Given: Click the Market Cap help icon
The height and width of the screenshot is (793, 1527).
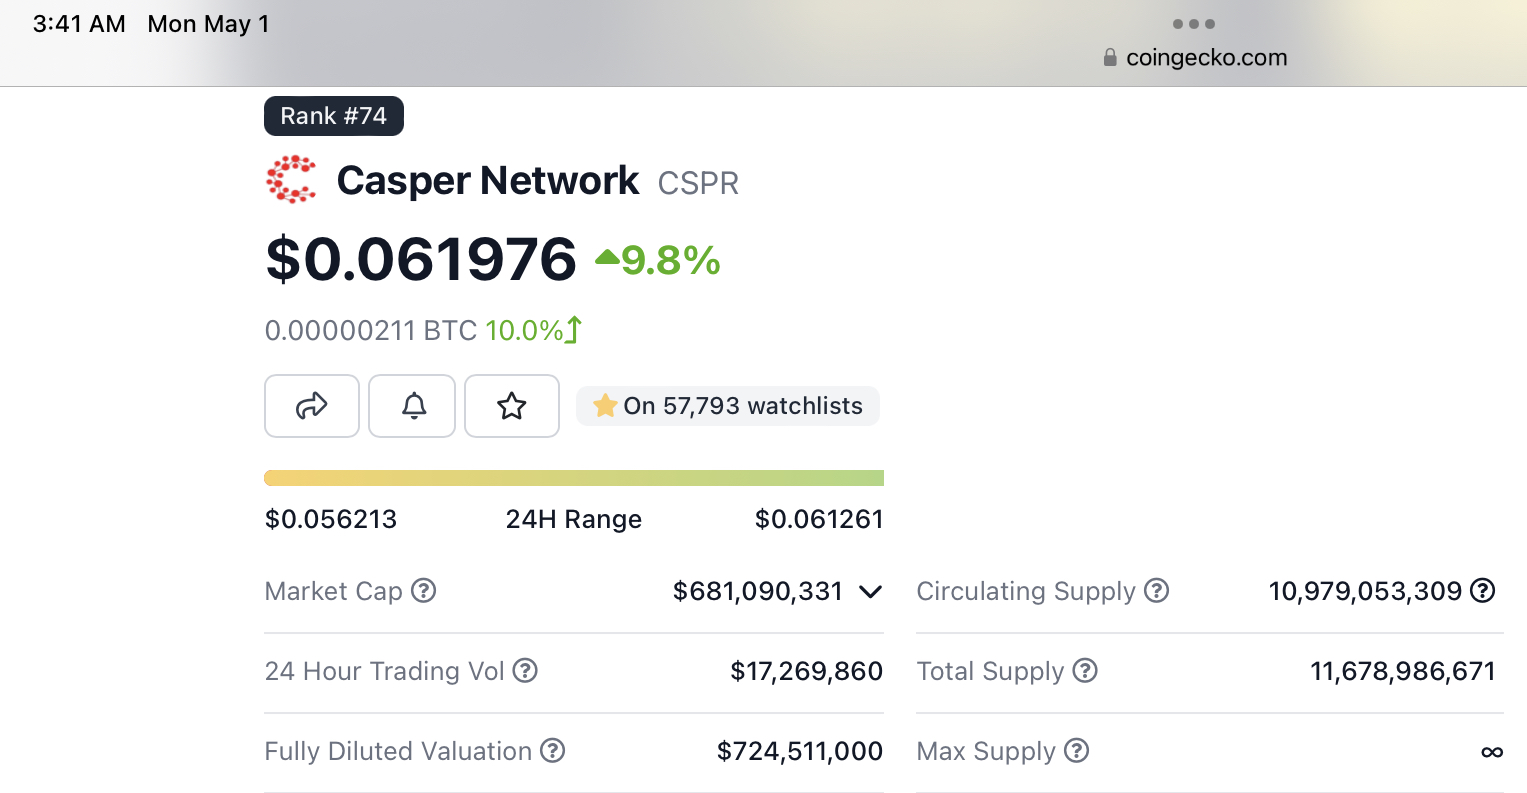Looking at the screenshot, I should coord(424,591).
